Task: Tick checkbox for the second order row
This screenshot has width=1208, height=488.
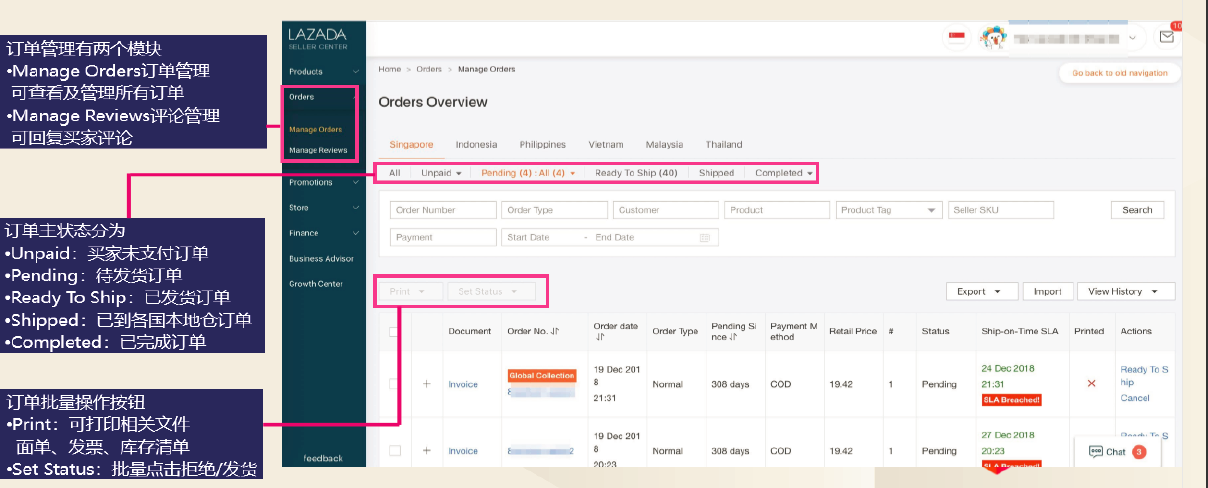Action: click(x=395, y=451)
